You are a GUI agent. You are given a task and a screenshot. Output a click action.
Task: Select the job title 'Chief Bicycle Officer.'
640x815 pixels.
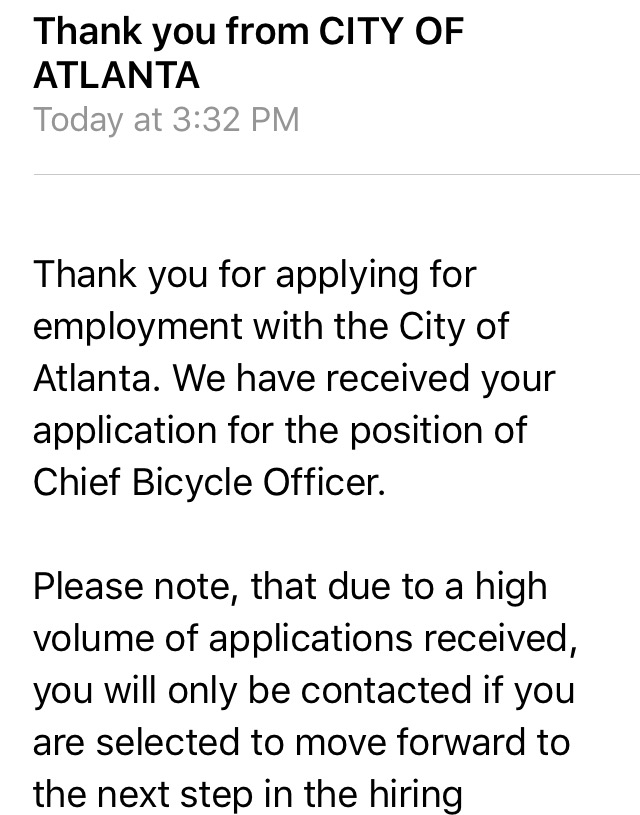tap(207, 482)
